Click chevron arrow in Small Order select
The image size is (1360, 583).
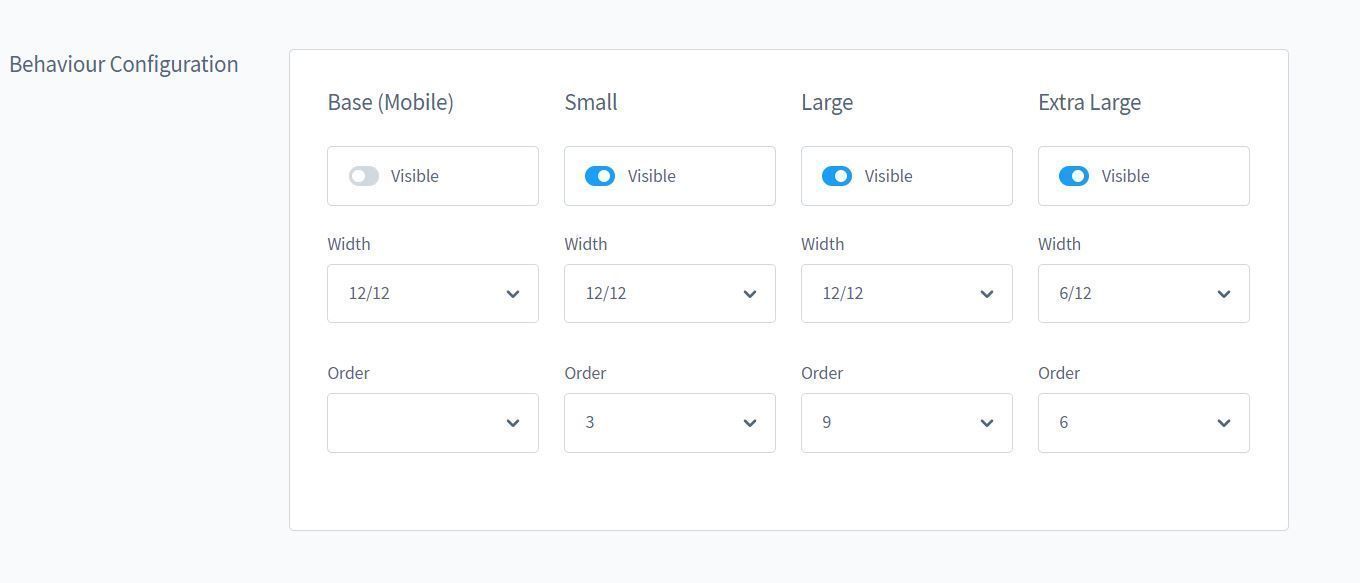(750, 423)
